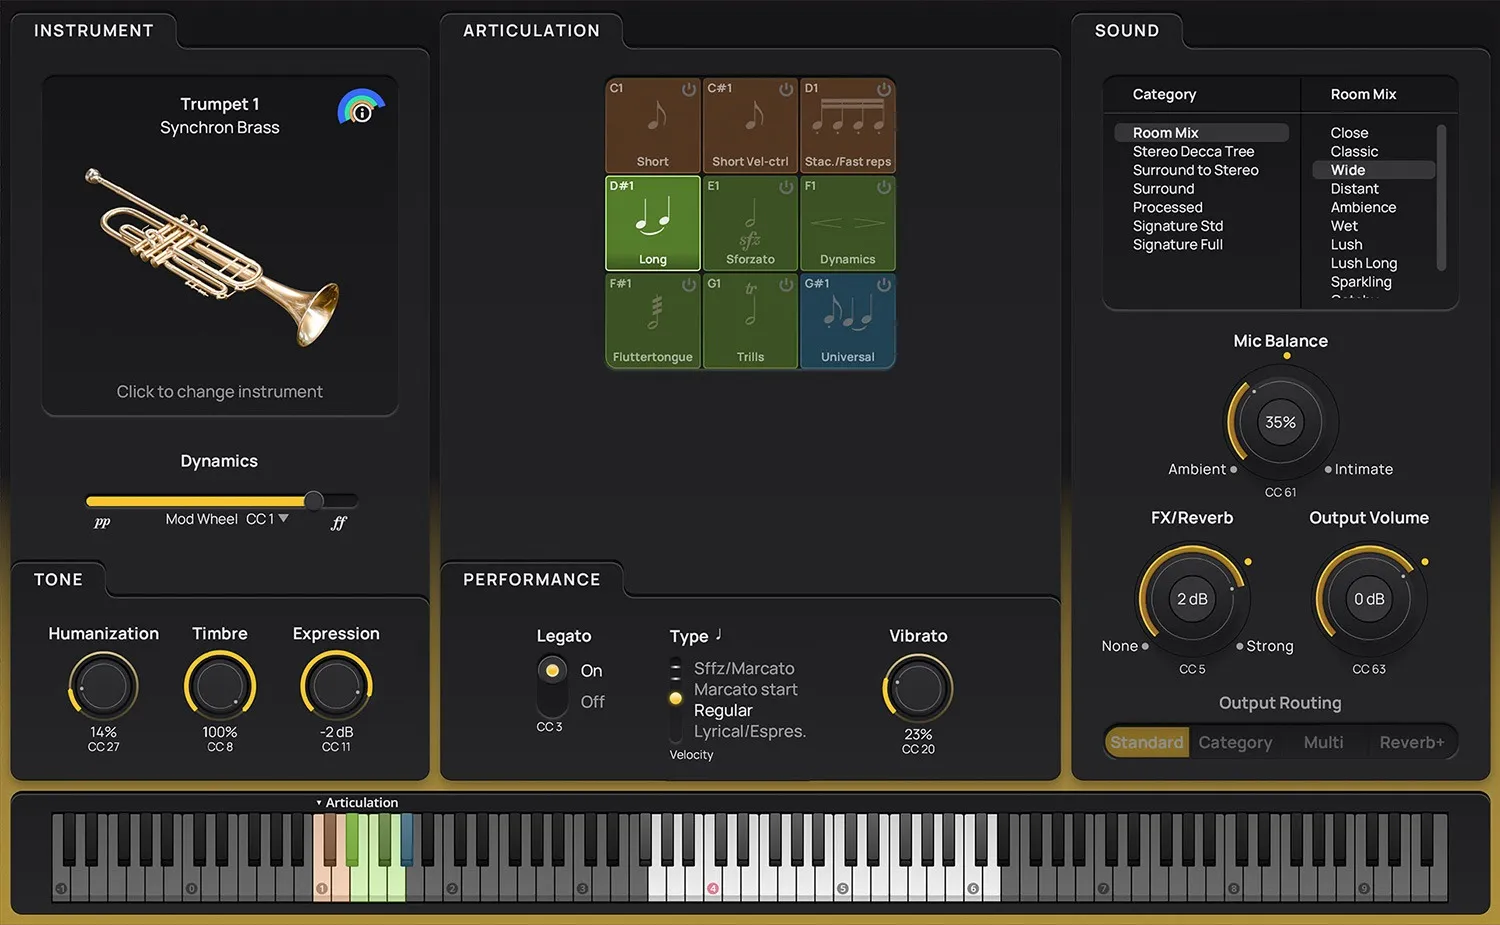Viewport: 1500px width, 925px height.
Task: Click the Vibrato knob
Action: point(918,689)
